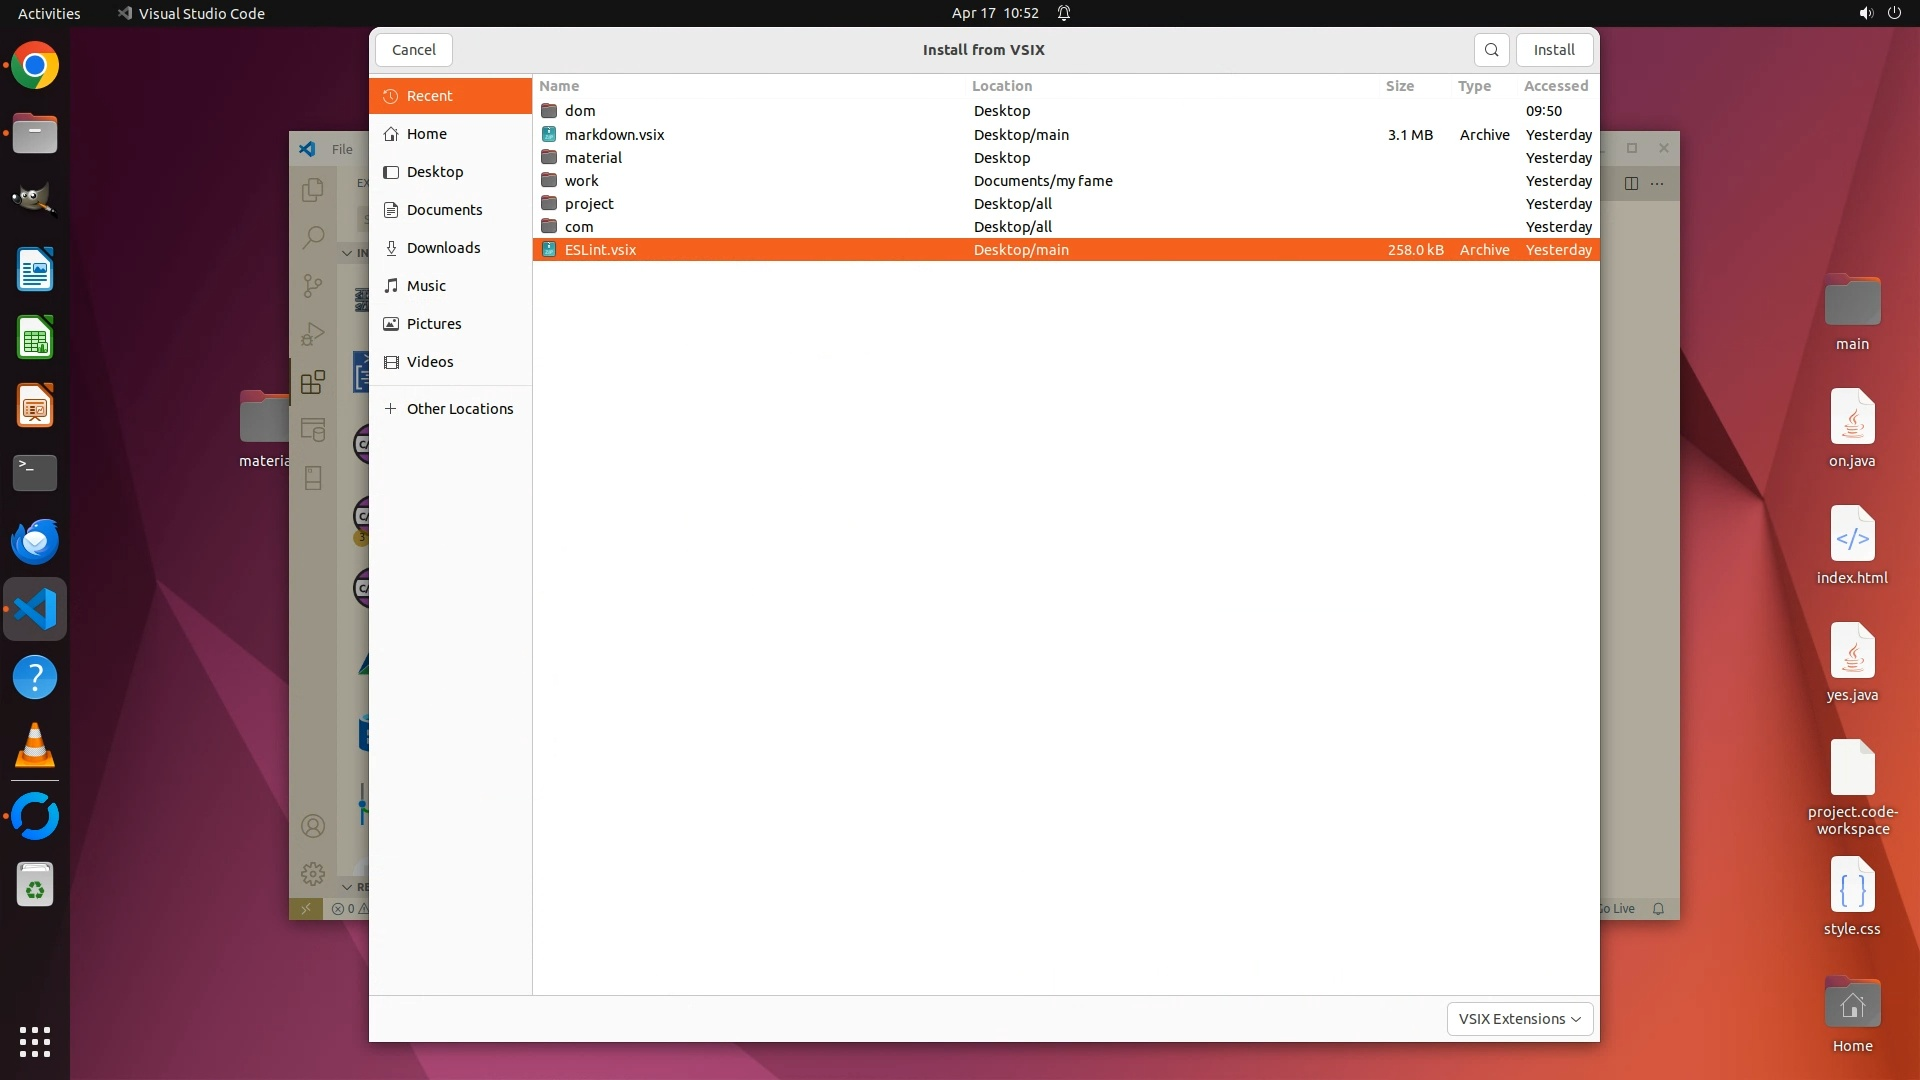Select markdown.vsix file row
The image size is (1920, 1080).
point(614,135)
